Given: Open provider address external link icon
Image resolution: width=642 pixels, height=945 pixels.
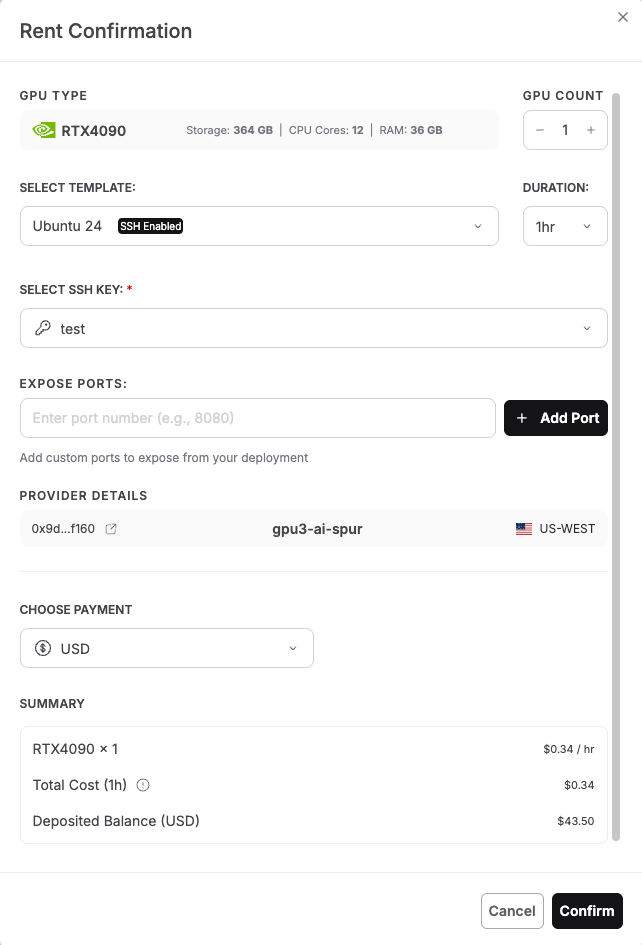Looking at the screenshot, I should [x=111, y=529].
